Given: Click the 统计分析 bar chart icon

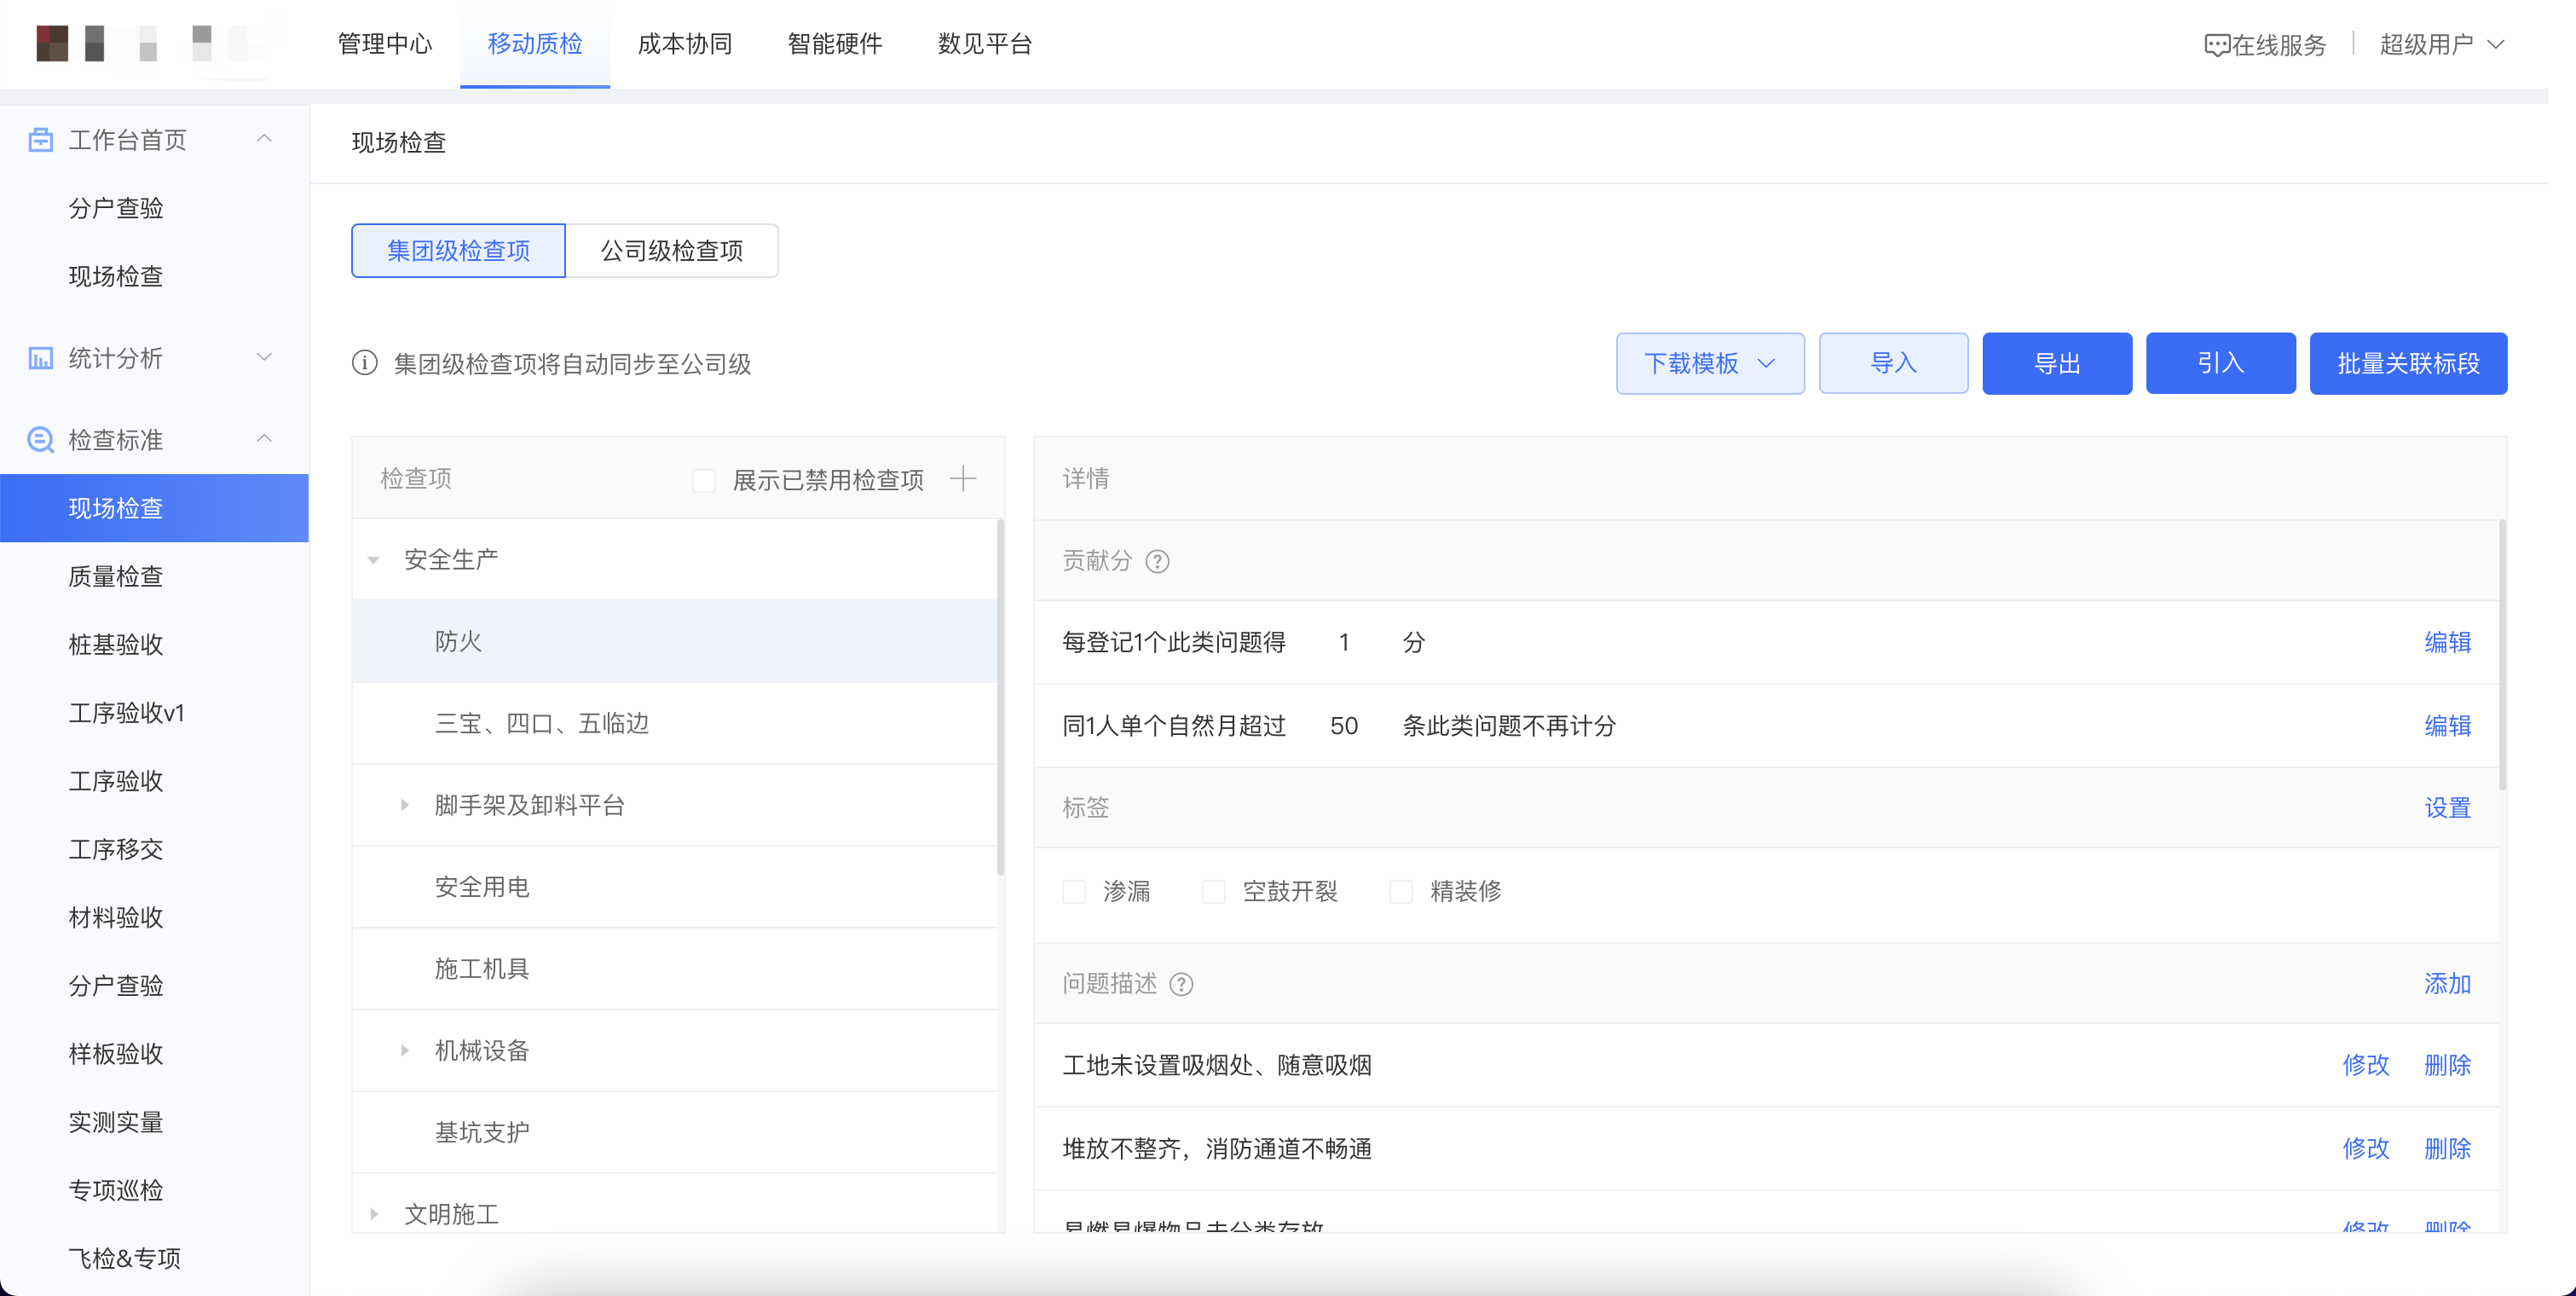Looking at the screenshot, I should [40, 358].
